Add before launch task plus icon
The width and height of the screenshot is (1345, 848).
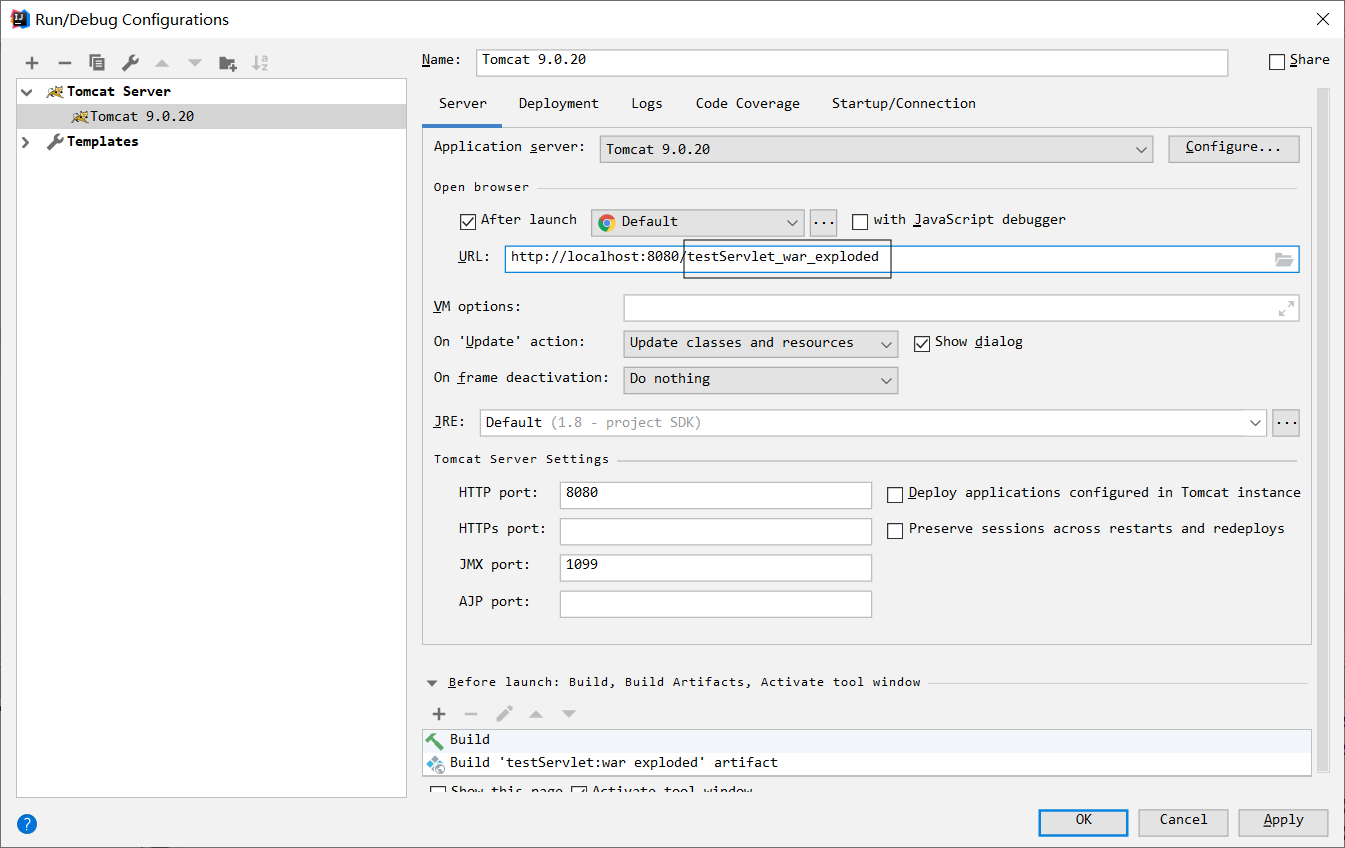[439, 714]
